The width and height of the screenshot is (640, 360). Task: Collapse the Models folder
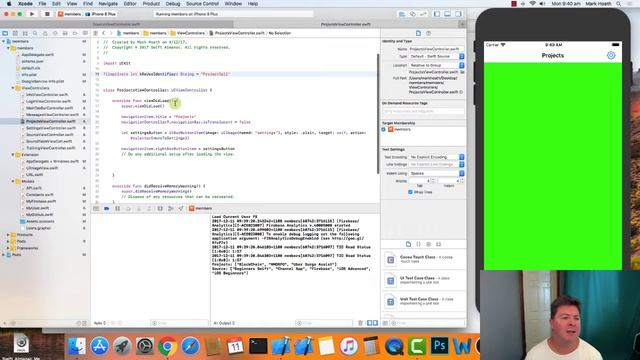pos(13,181)
